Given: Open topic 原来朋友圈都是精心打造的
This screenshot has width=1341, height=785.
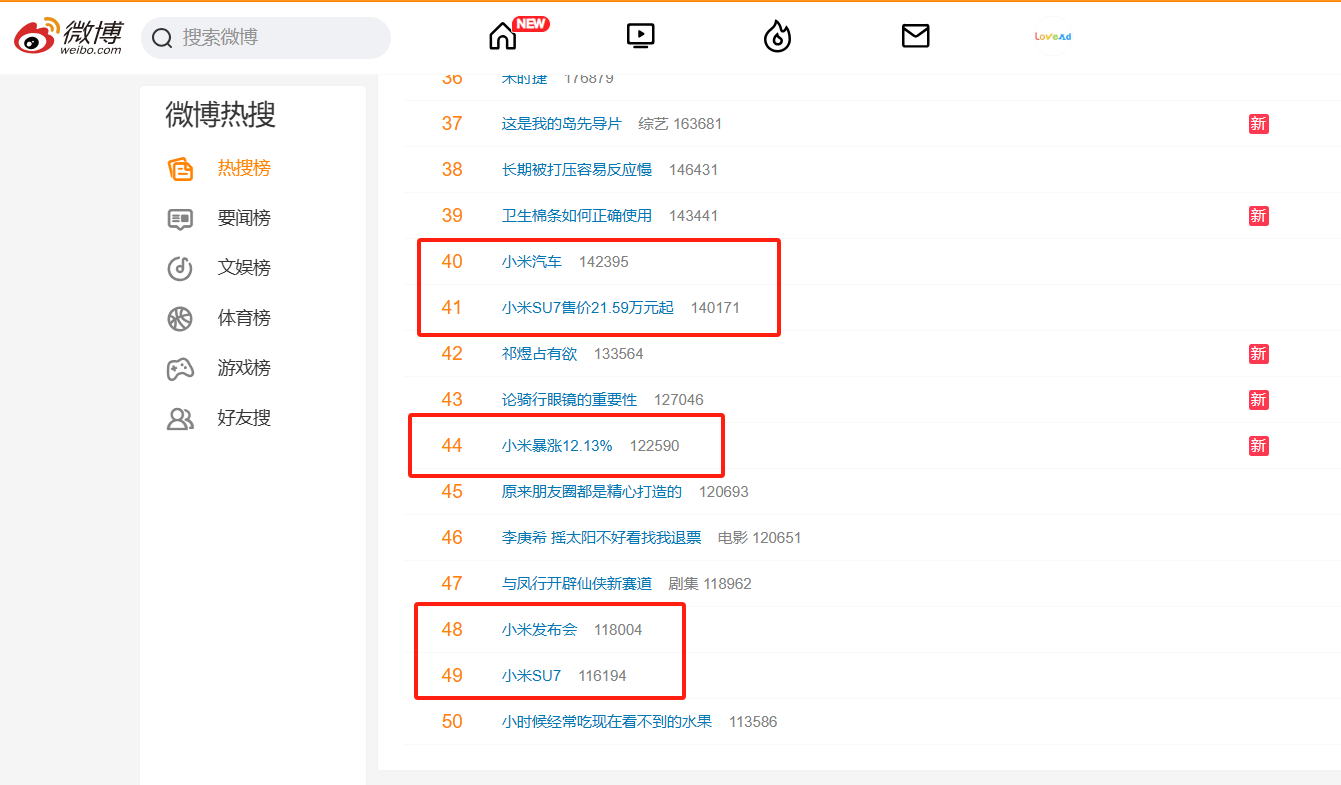Looking at the screenshot, I should tap(592, 492).
